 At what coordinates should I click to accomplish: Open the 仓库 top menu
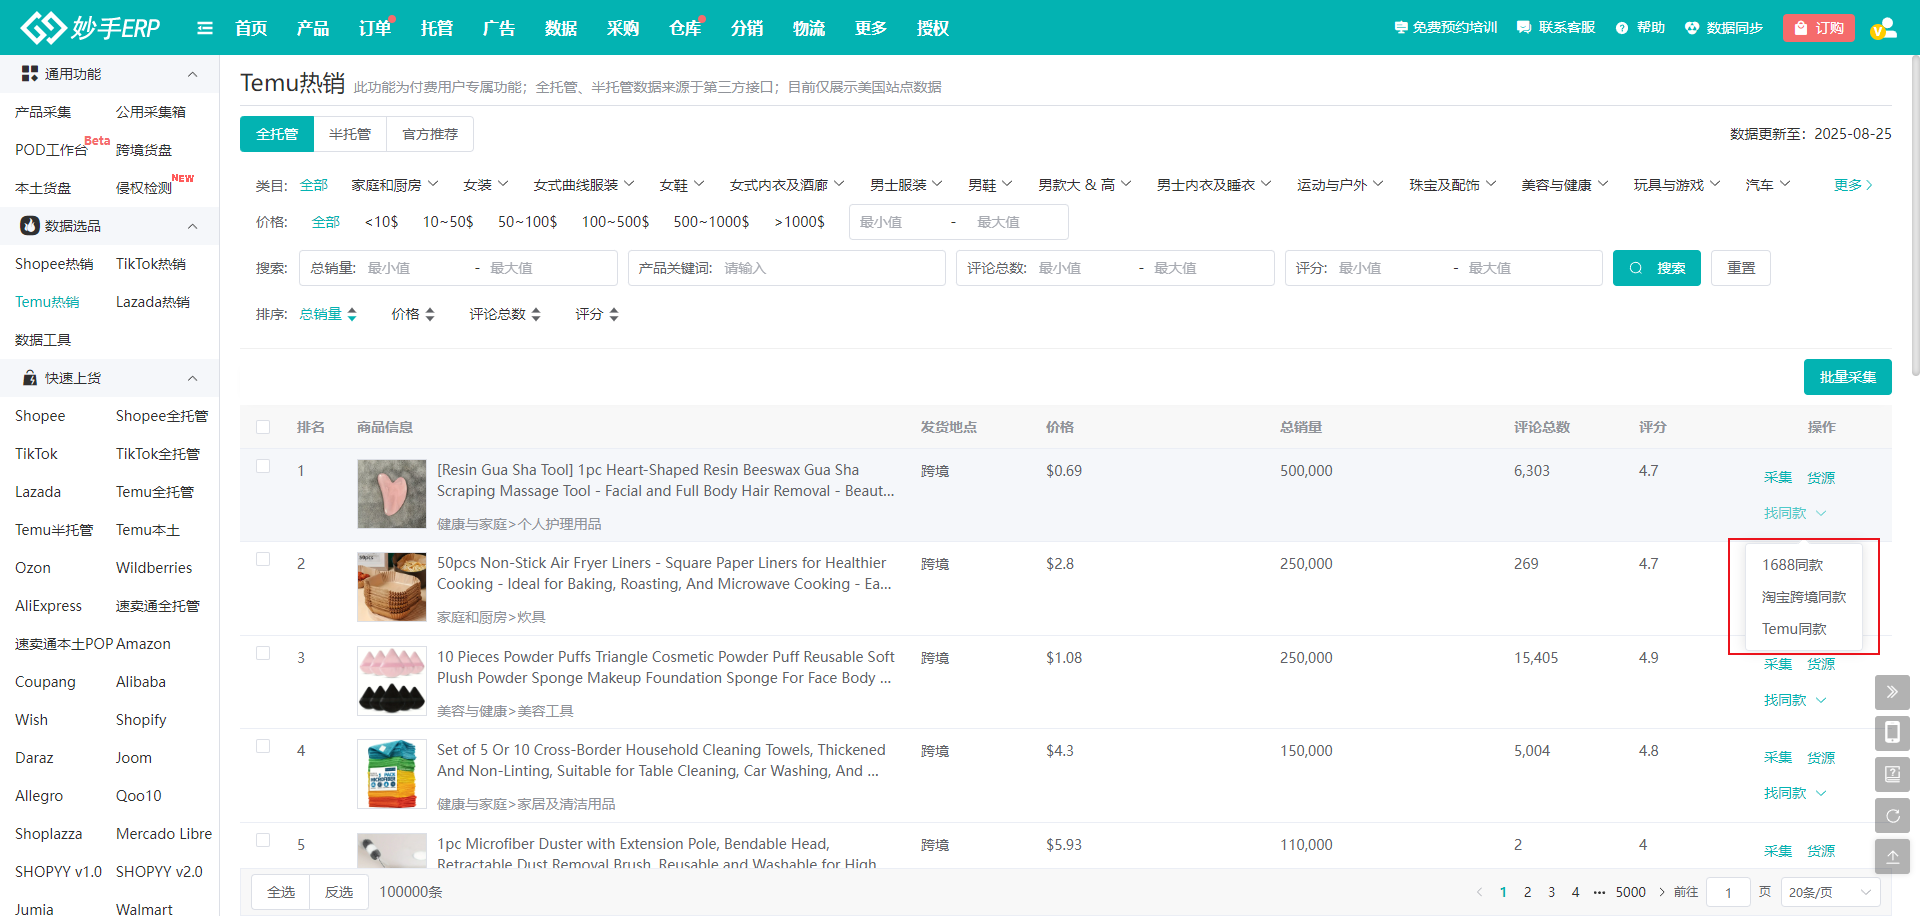click(685, 28)
